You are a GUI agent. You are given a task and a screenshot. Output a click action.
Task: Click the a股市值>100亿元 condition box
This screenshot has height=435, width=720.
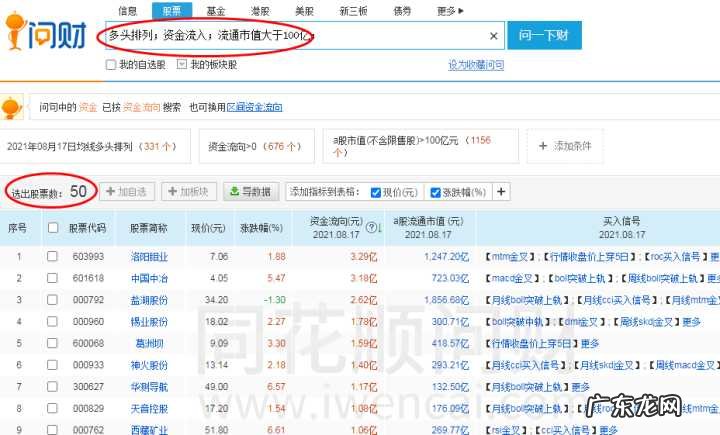(x=421, y=146)
